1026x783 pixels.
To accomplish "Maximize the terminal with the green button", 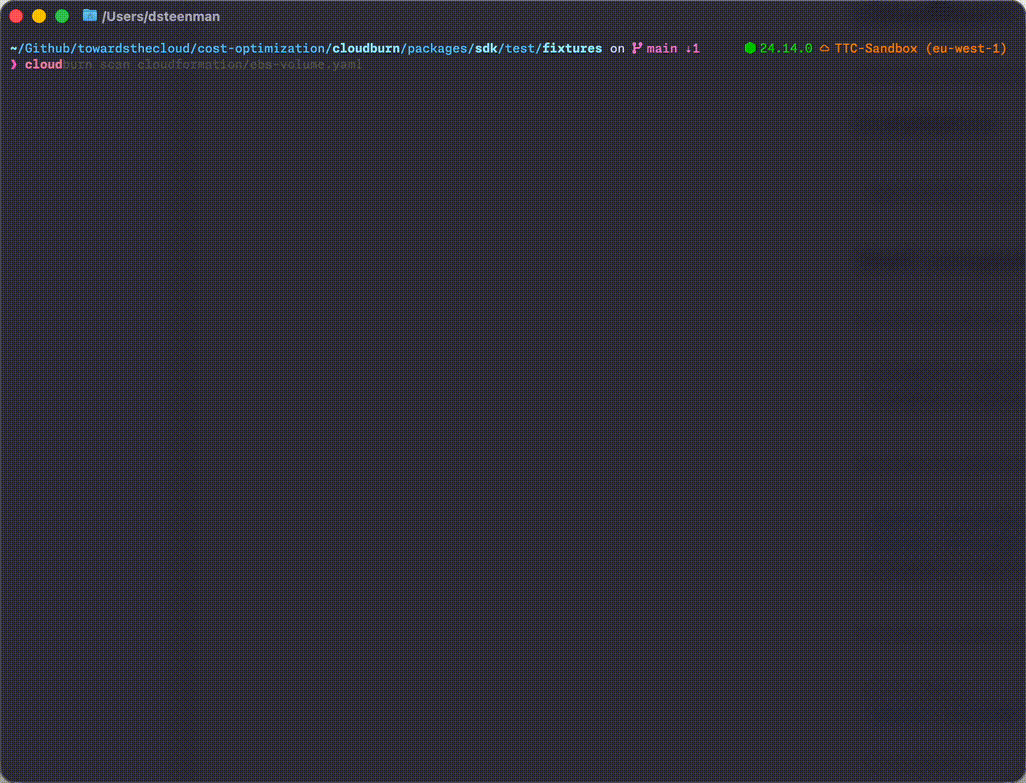I will [62, 16].
